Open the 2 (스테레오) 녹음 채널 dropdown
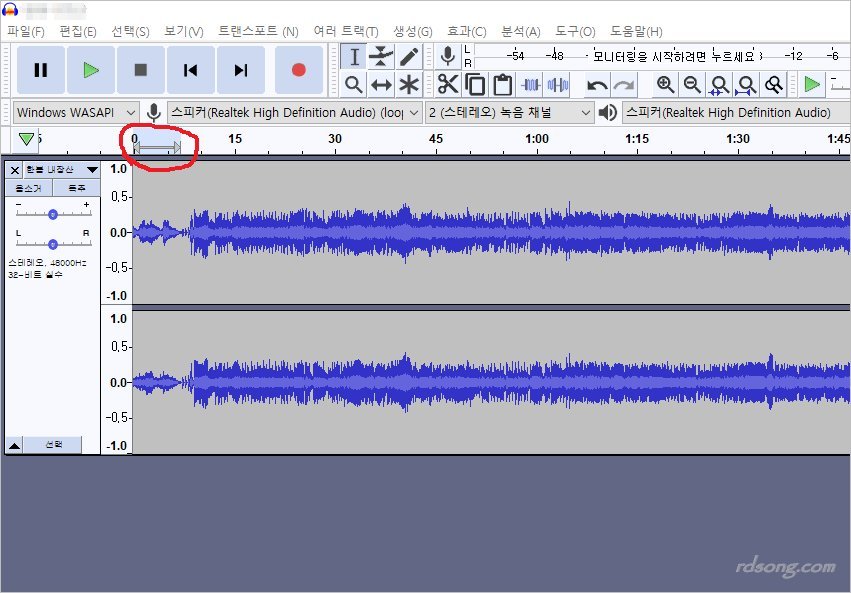 point(510,112)
